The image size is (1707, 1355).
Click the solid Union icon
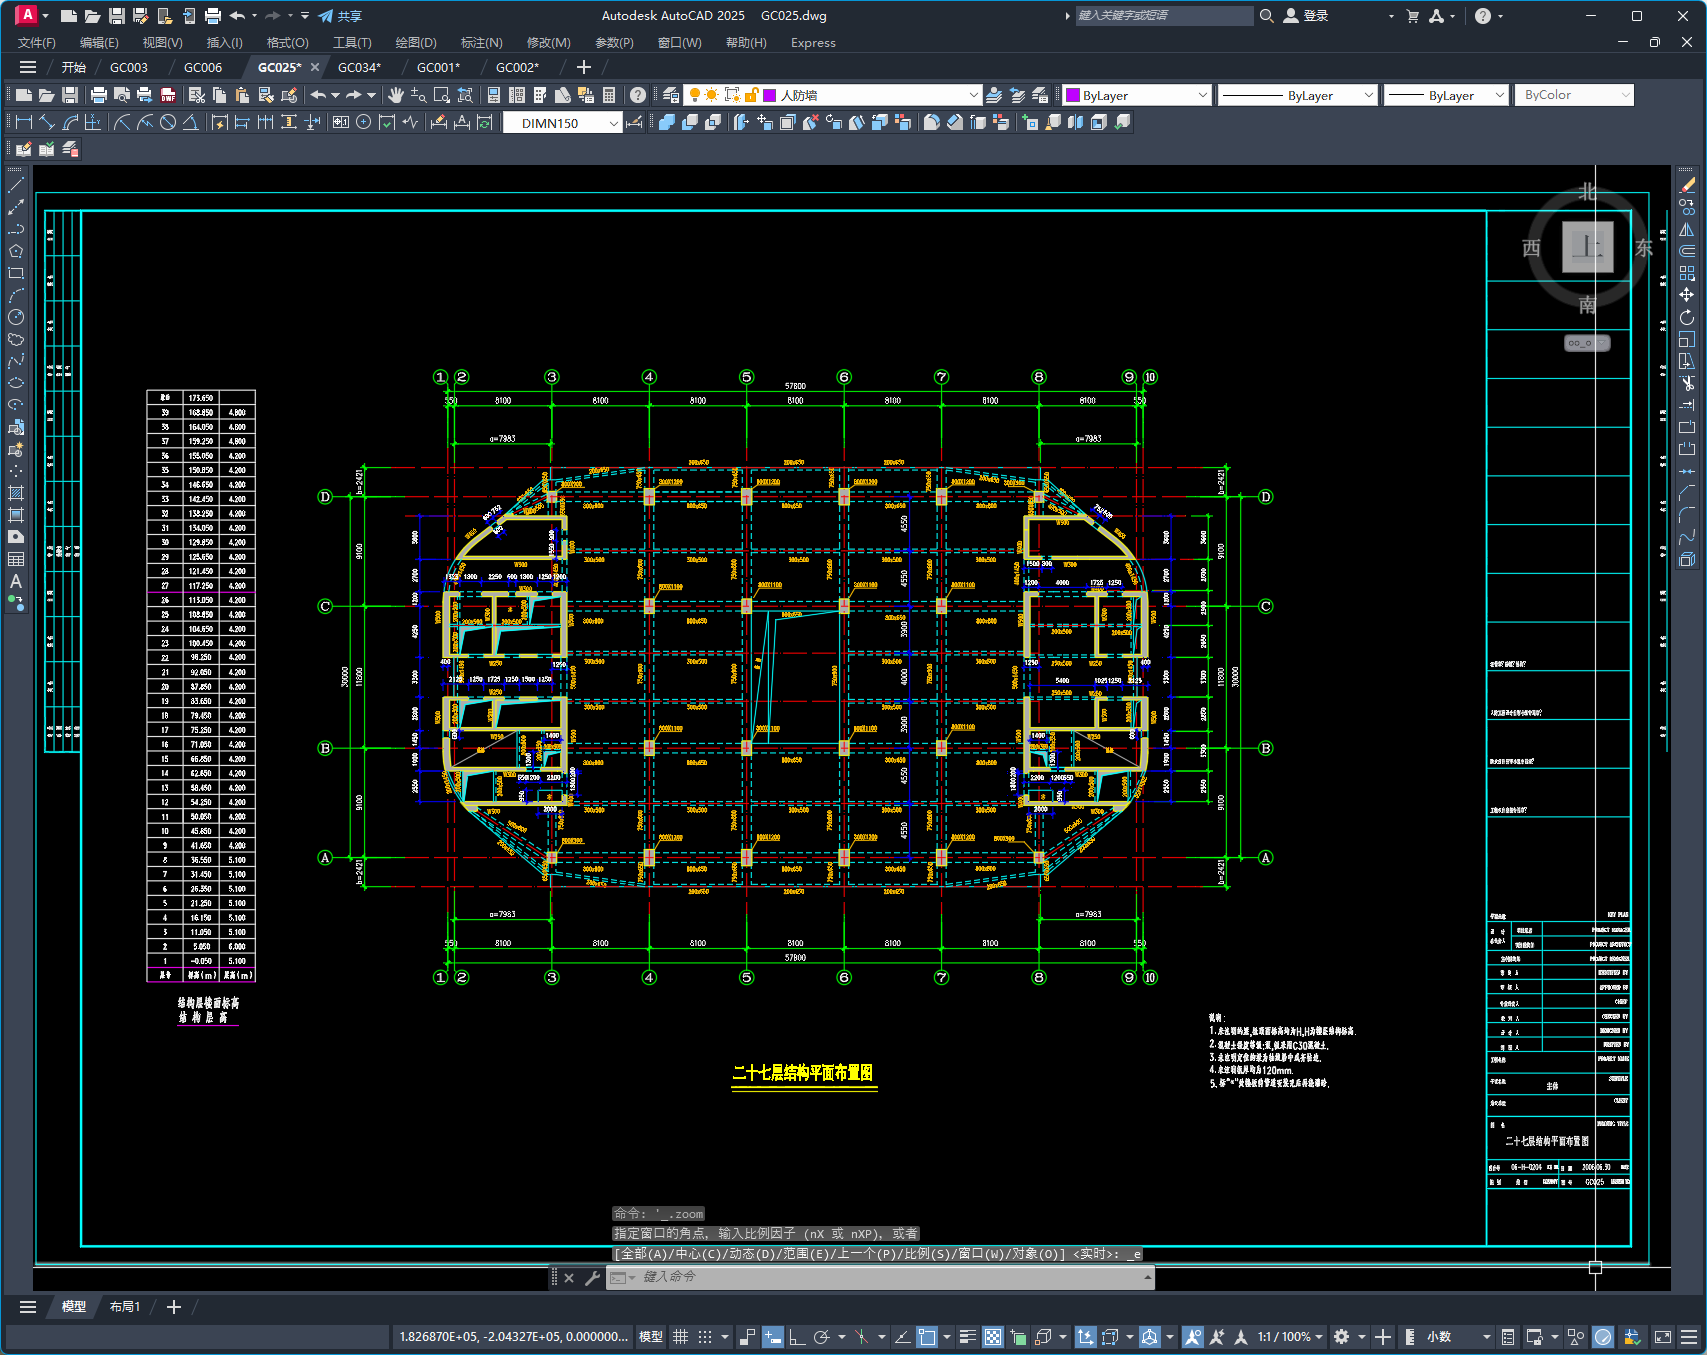(667, 122)
